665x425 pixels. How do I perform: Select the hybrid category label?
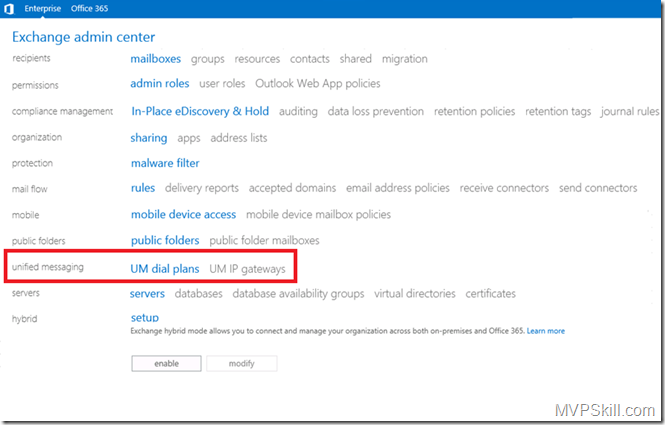pyautogui.click(x=24, y=319)
